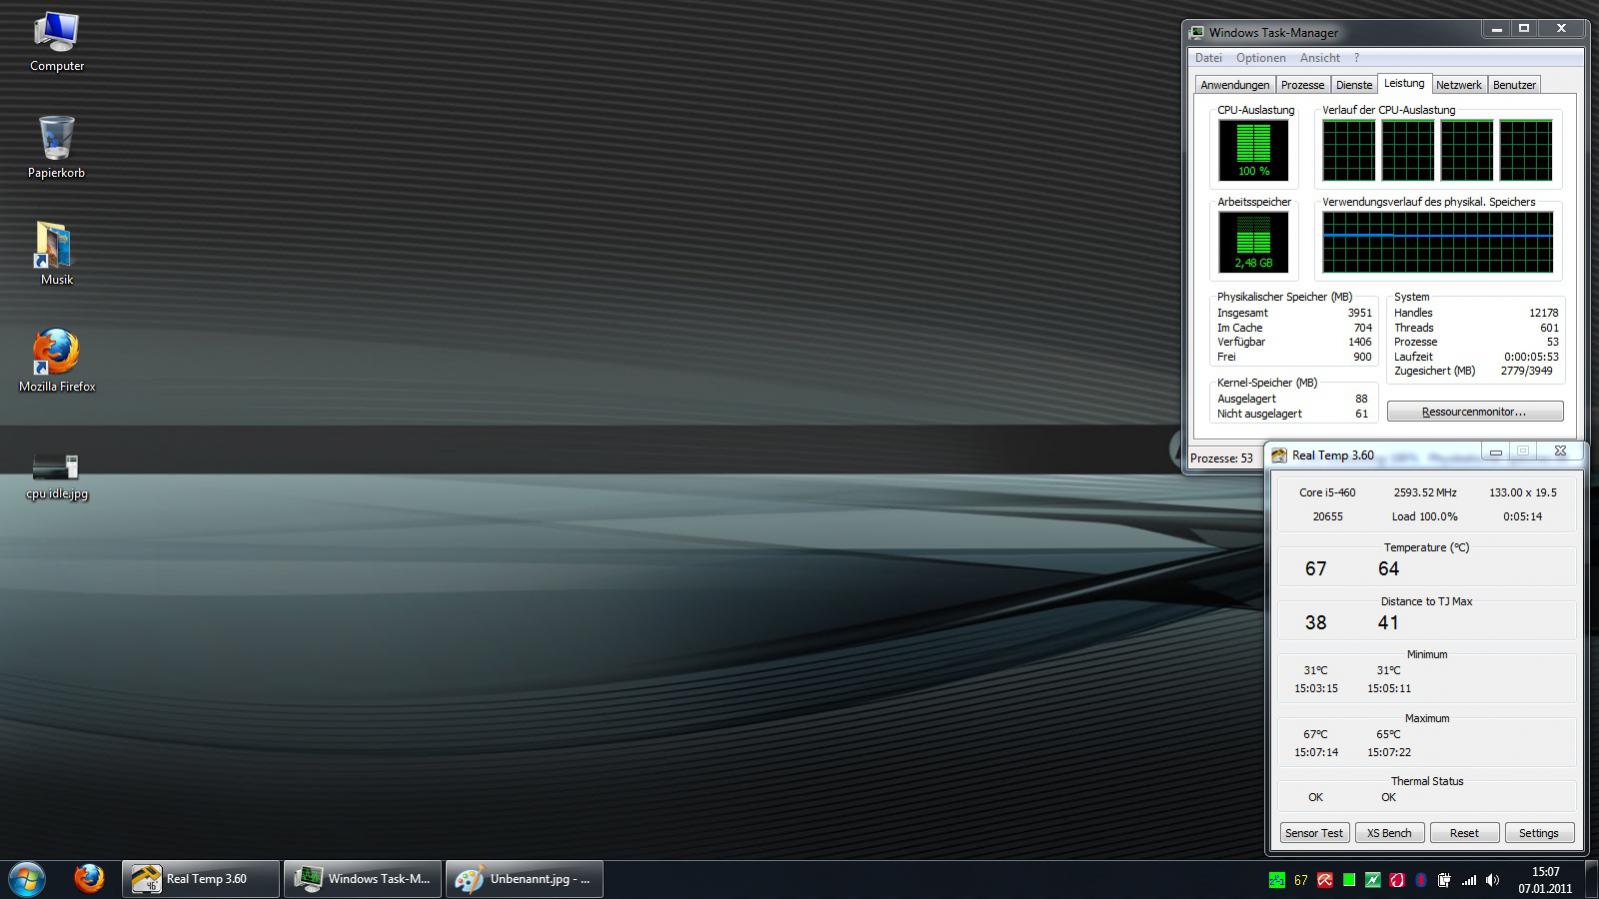Click the red swirl tray icon

(1397, 880)
